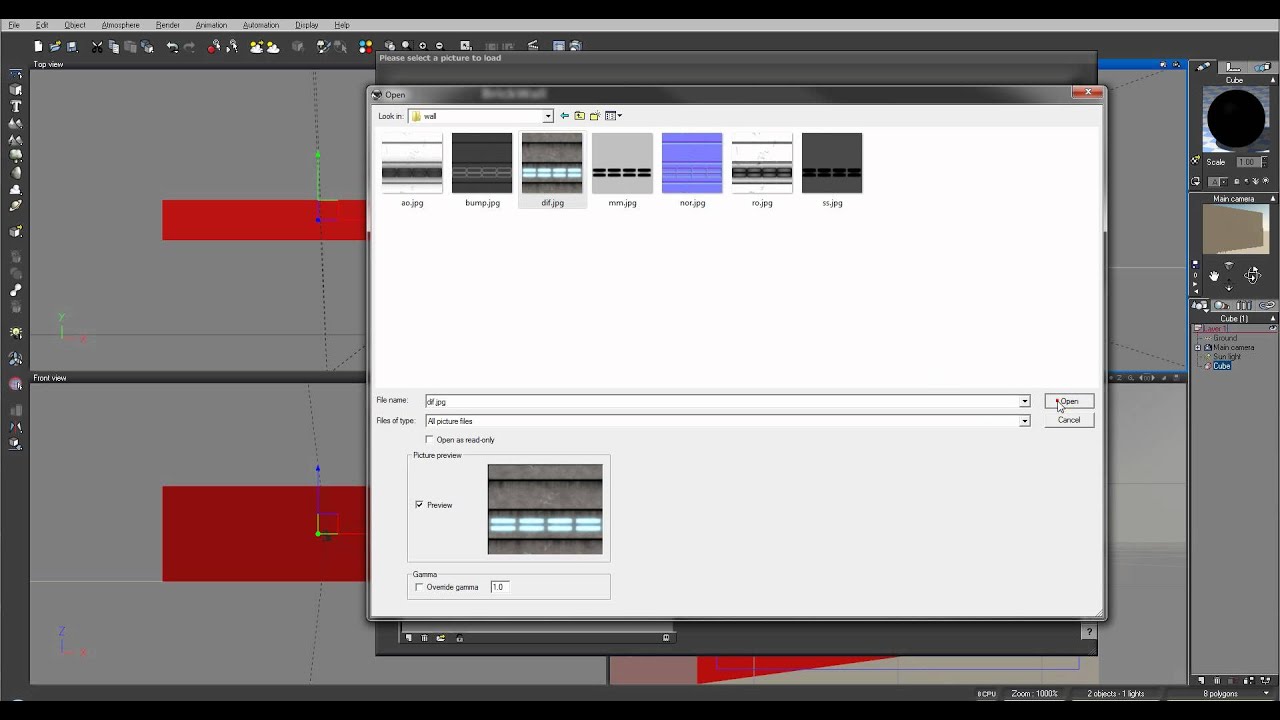Enable the Override gamma checkbox

point(419,587)
